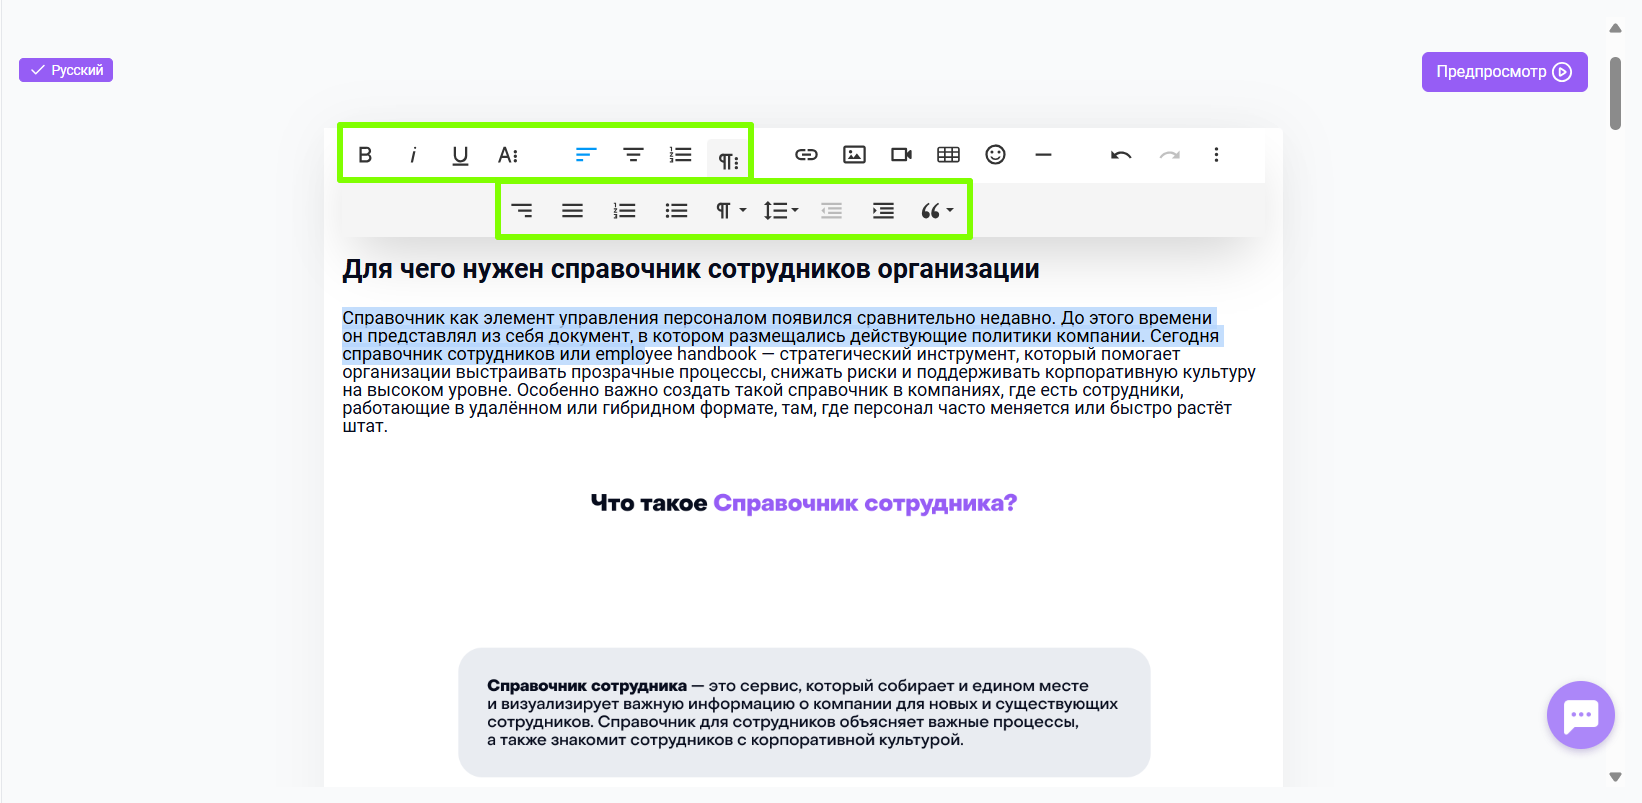This screenshot has width=1642, height=803.
Task: Click the Предпросмотр preview button
Action: tap(1504, 72)
